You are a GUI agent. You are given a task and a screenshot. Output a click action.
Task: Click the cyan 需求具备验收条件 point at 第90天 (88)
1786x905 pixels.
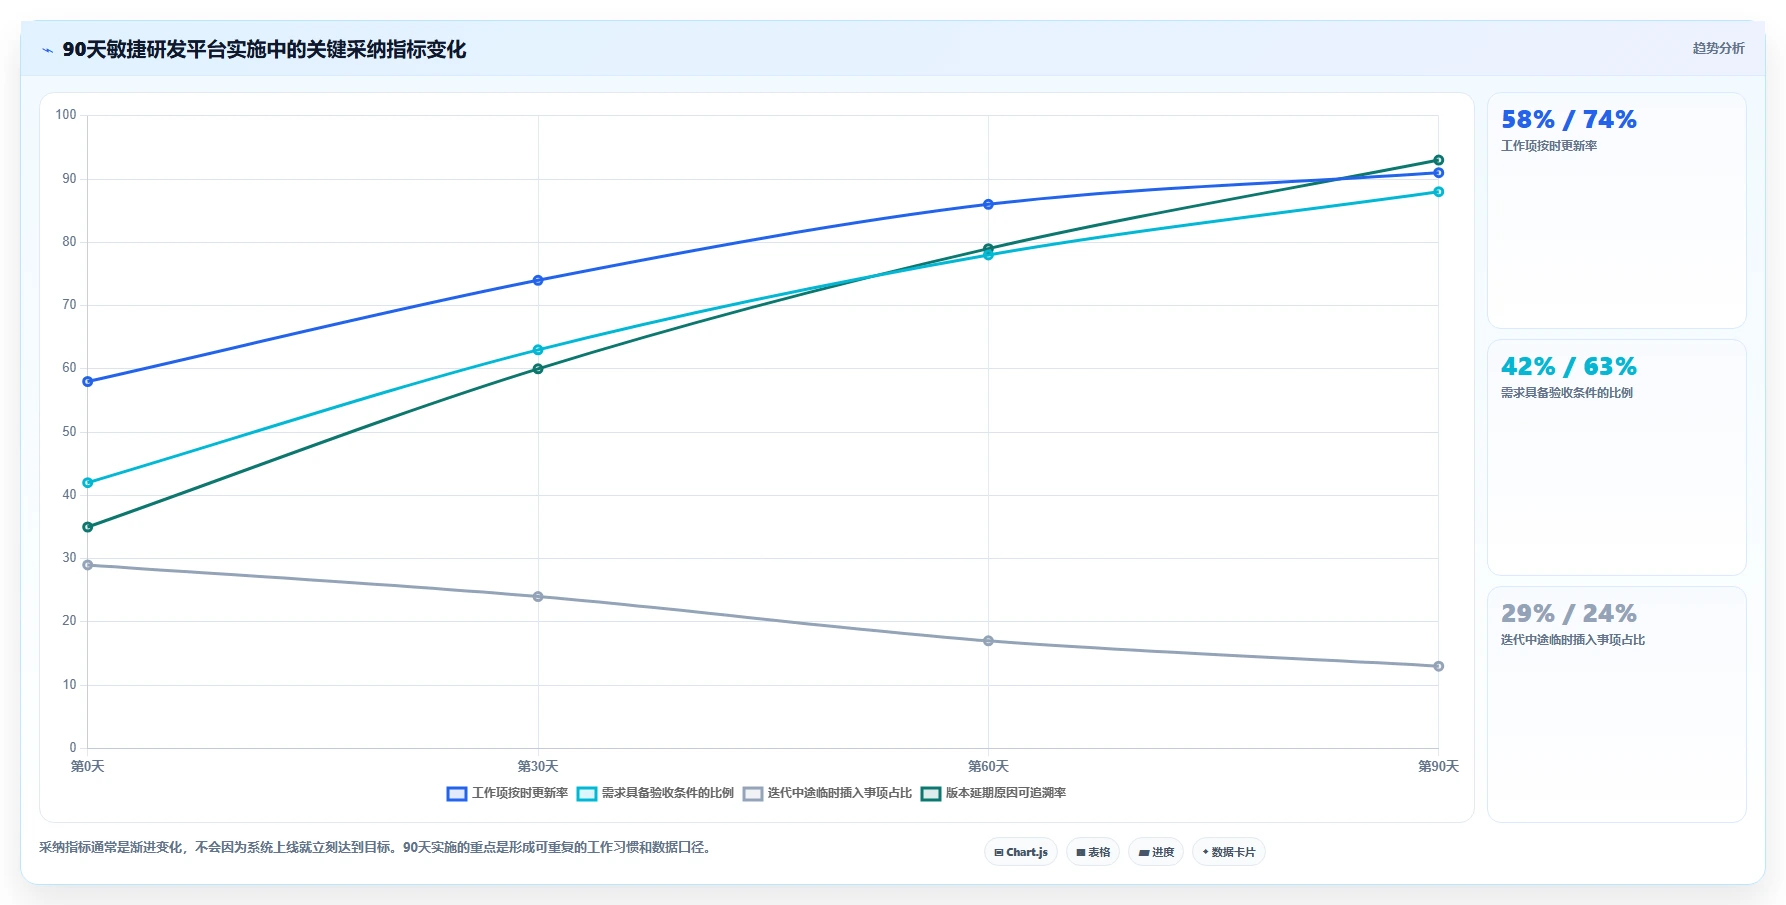[x=1438, y=192]
